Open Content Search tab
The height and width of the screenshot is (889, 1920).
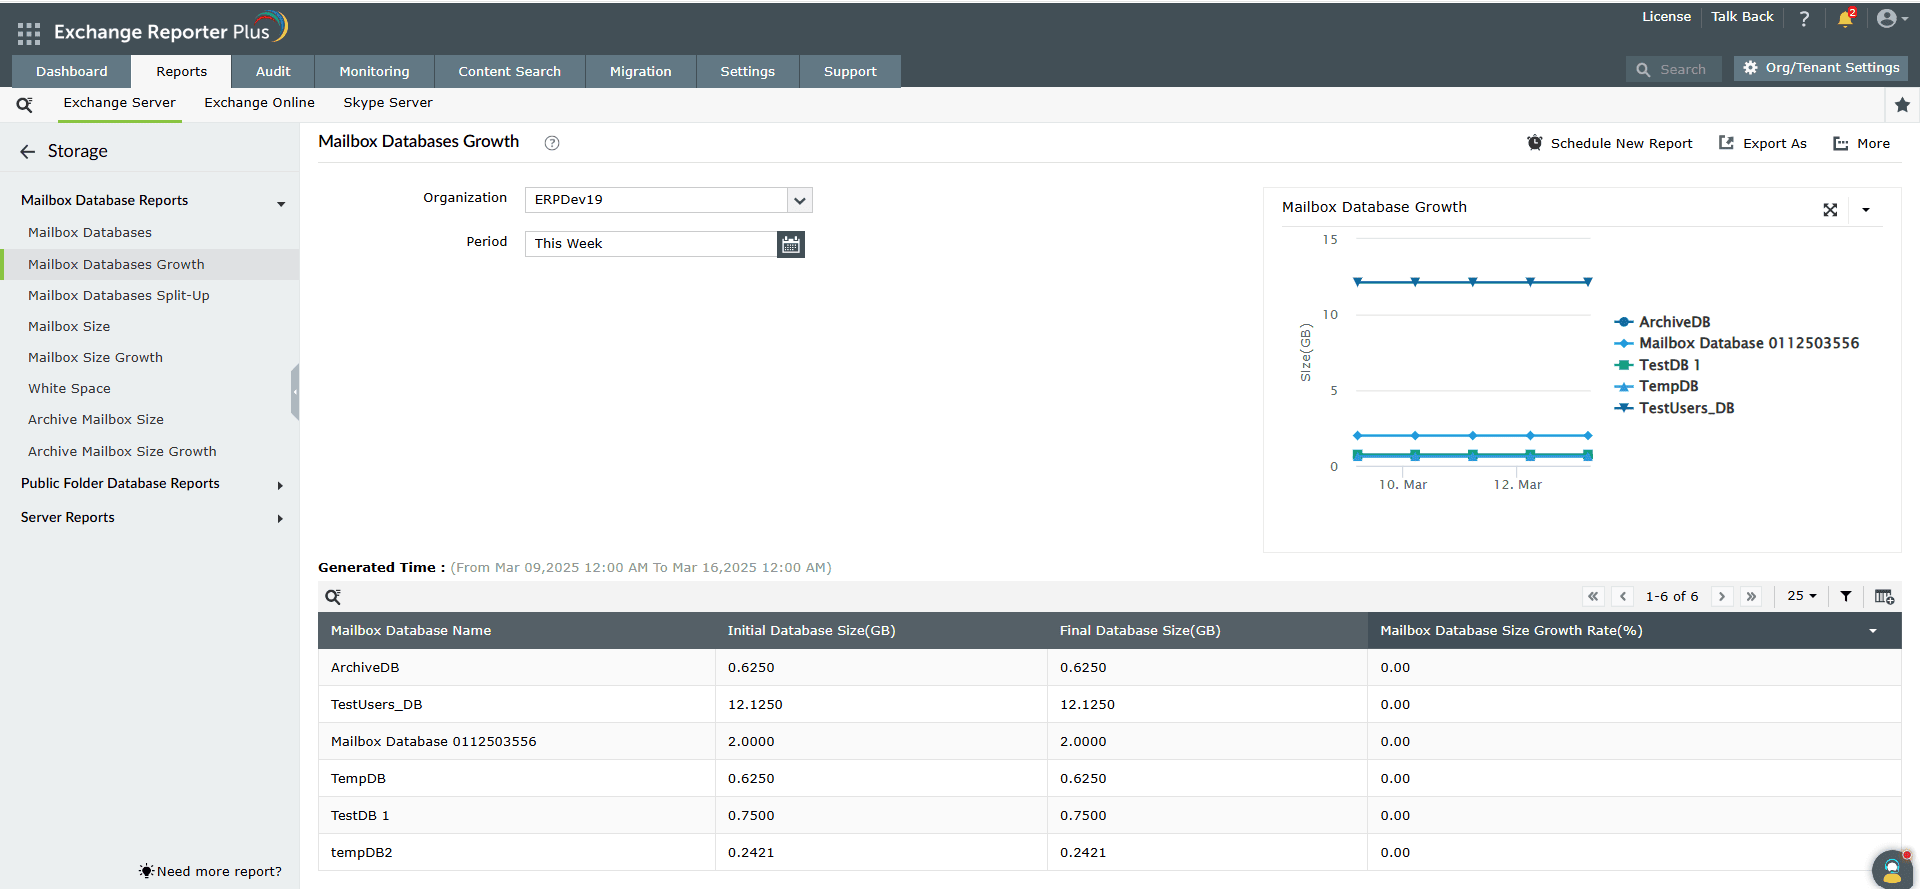[510, 71]
